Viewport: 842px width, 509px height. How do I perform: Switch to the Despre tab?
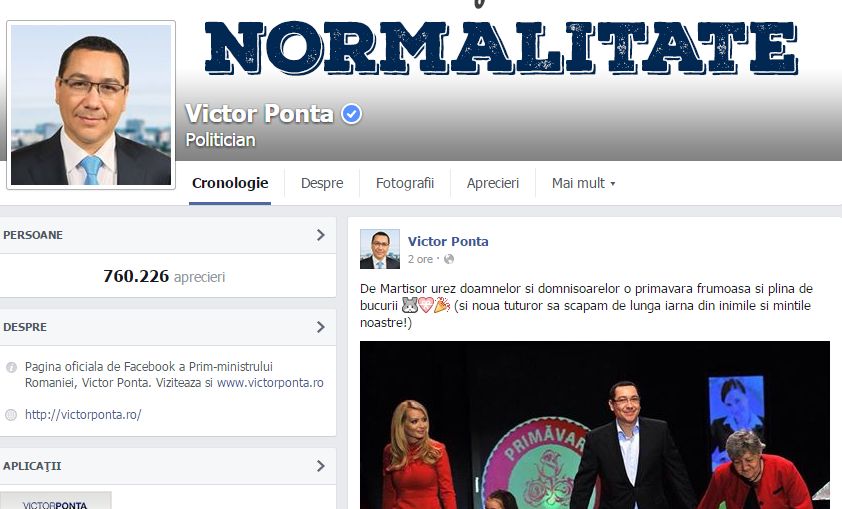[322, 183]
